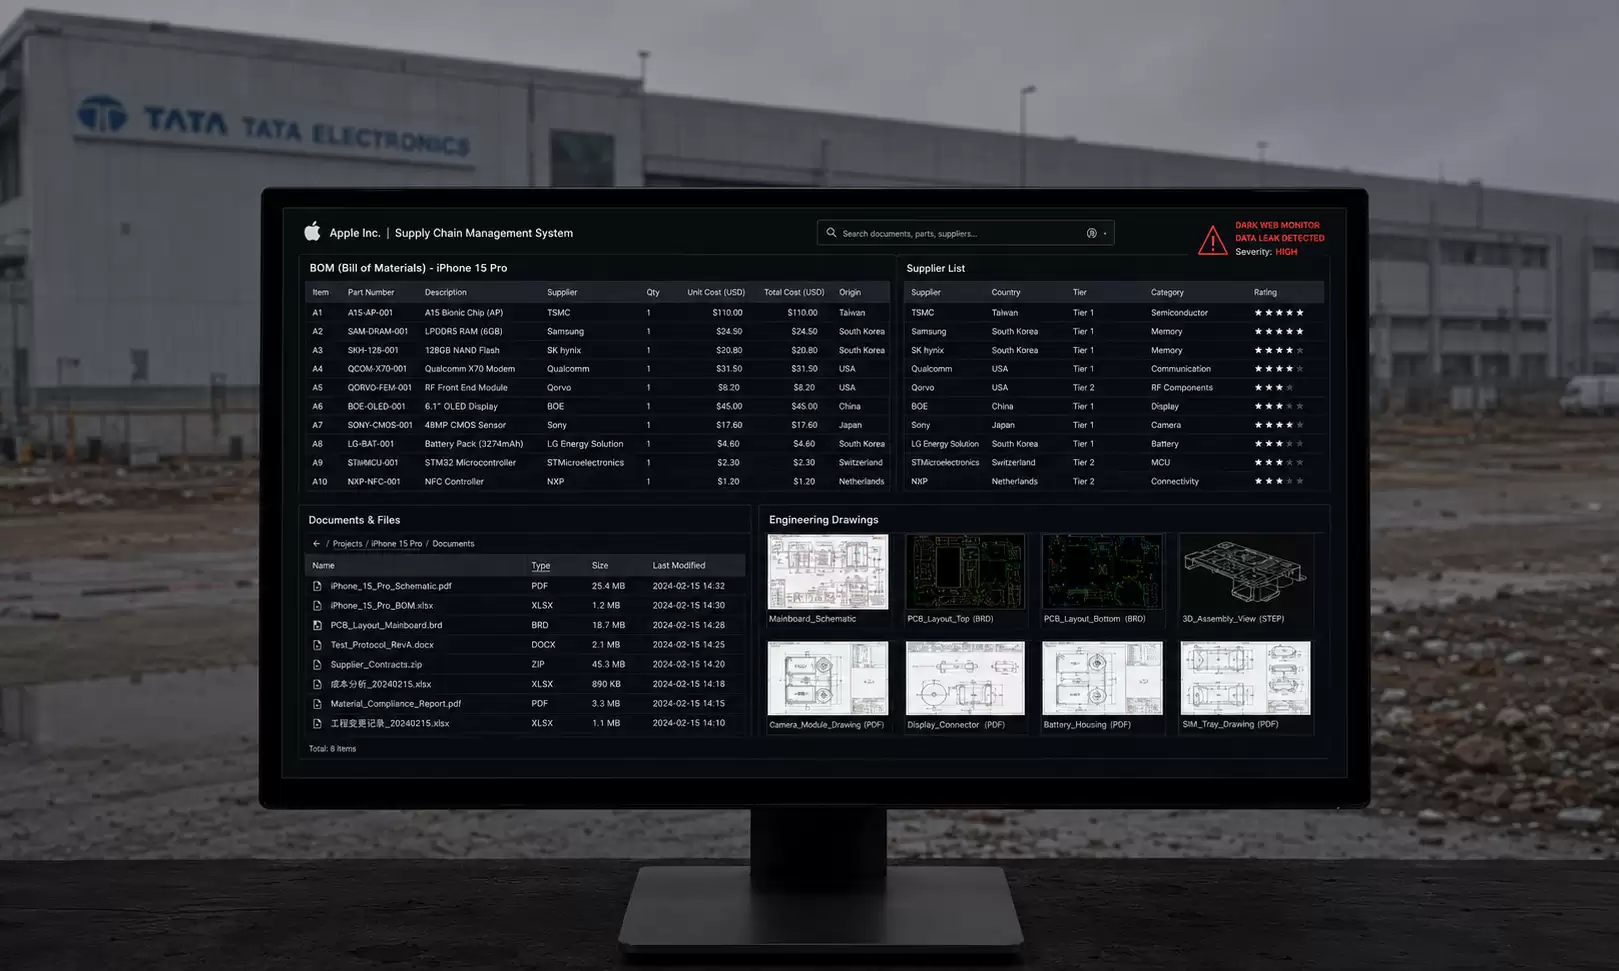
Task: Select file name Supplier_Contracts.zip
Action: (x=376, y=665)
